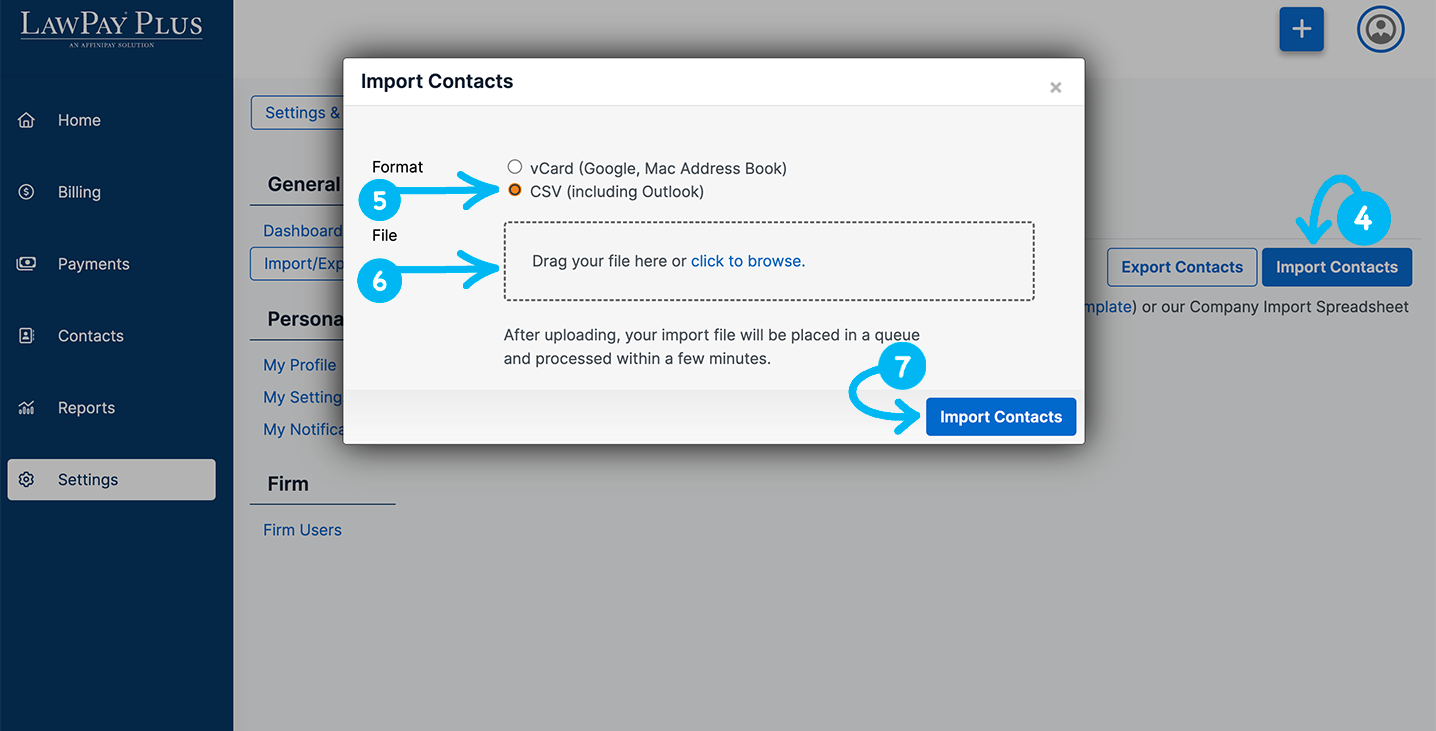Select the CSV format radio button
The width and height of the screenshot is (1436, 731).
[515, 190]
